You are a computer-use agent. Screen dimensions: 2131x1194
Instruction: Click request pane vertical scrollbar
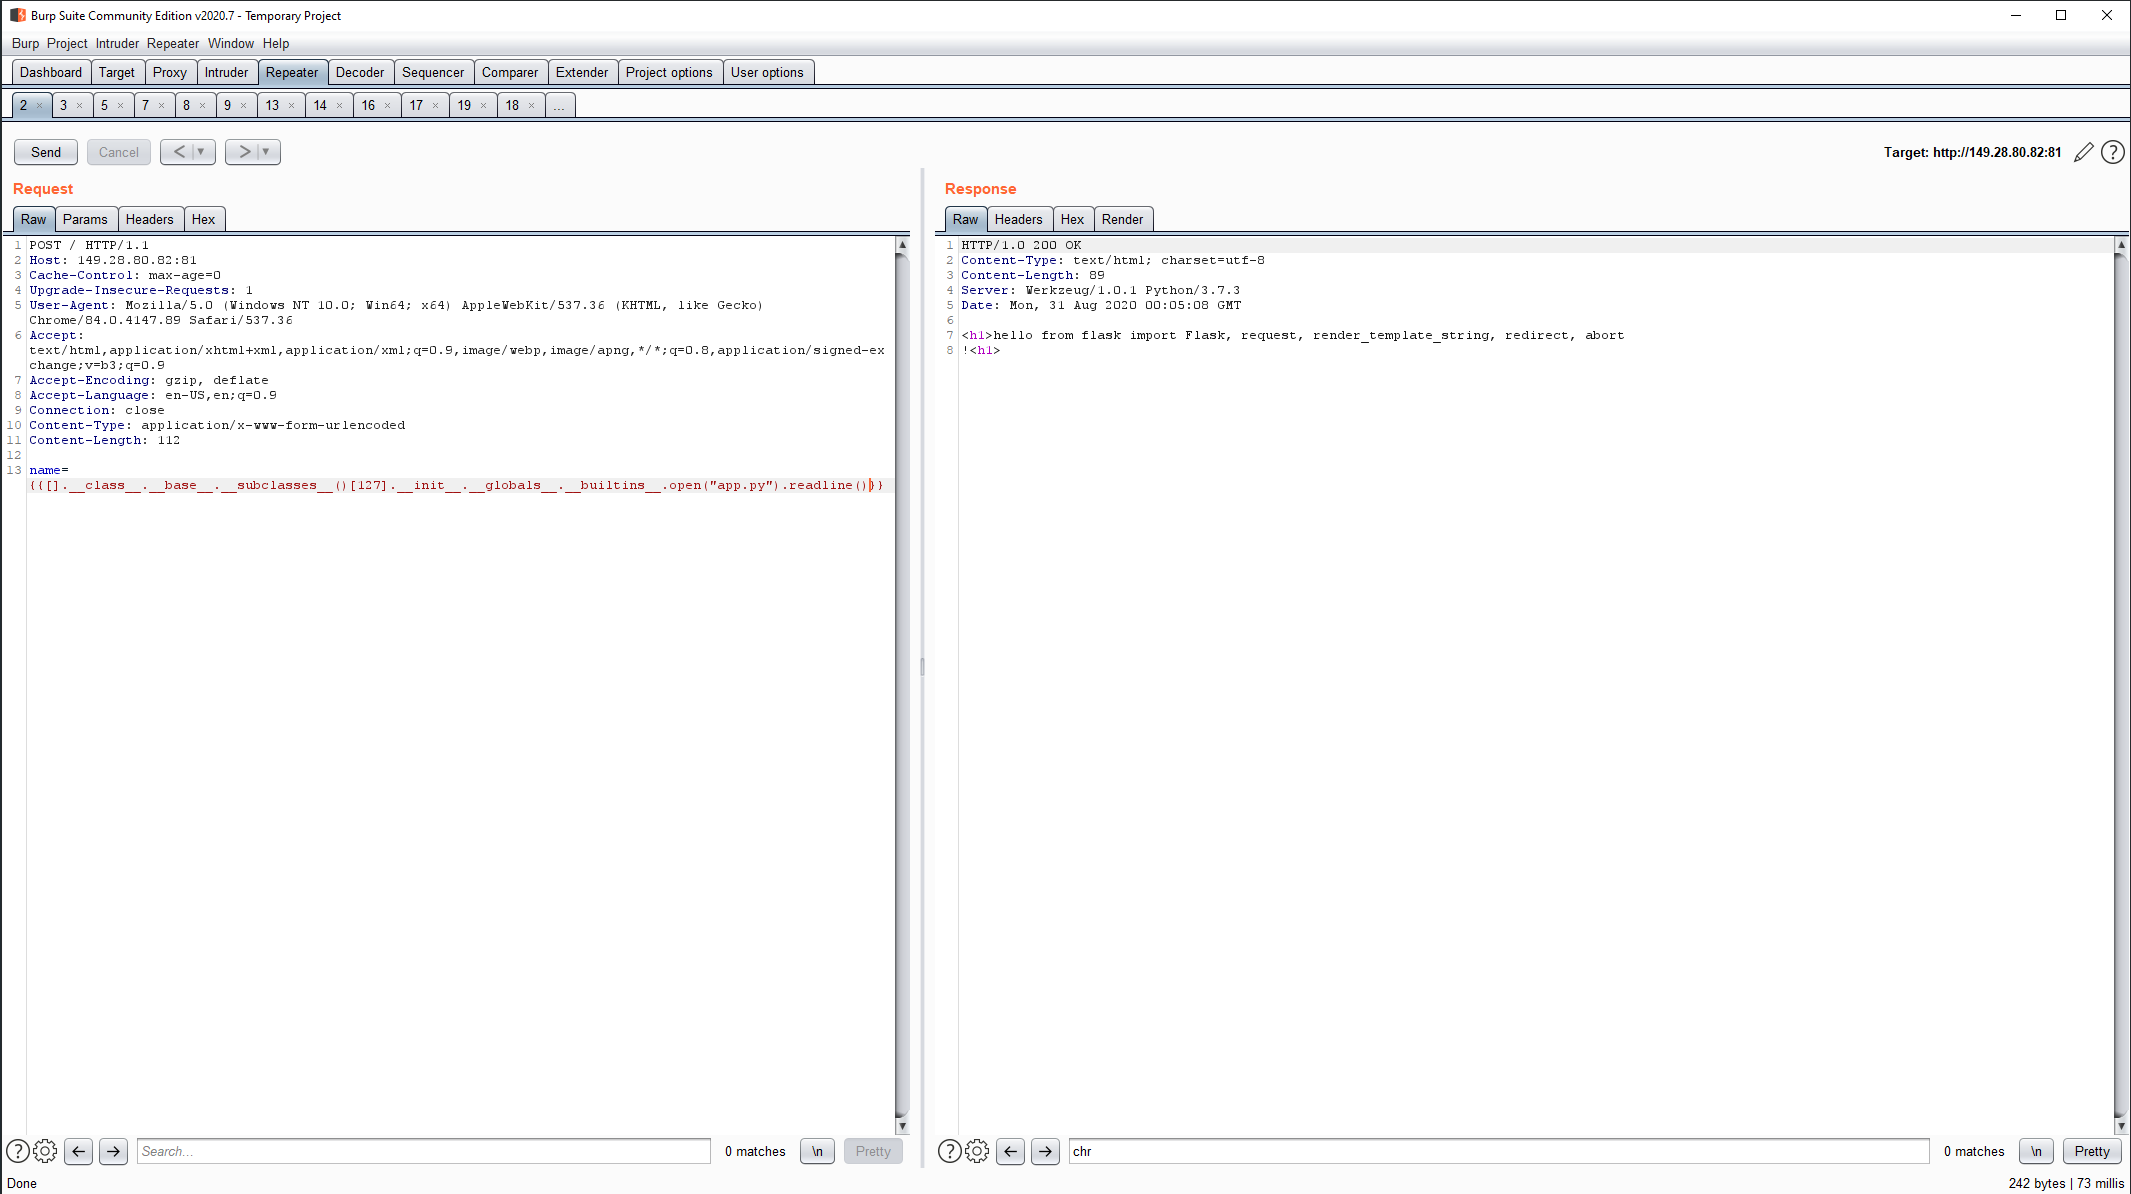click(x=902, y=684)
